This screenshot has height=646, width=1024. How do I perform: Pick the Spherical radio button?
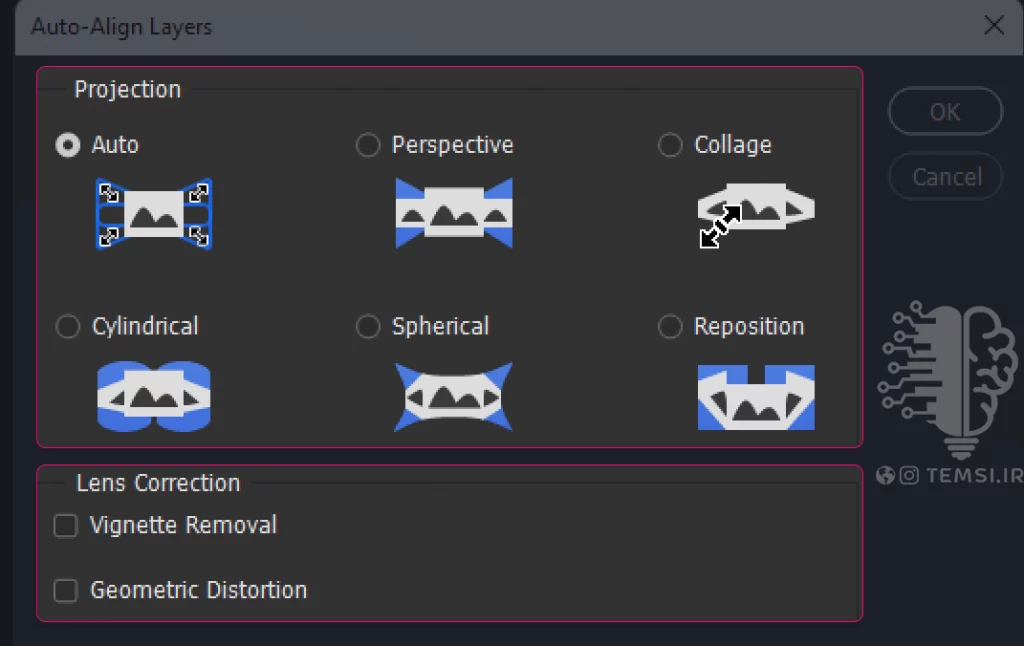point(368,327)
